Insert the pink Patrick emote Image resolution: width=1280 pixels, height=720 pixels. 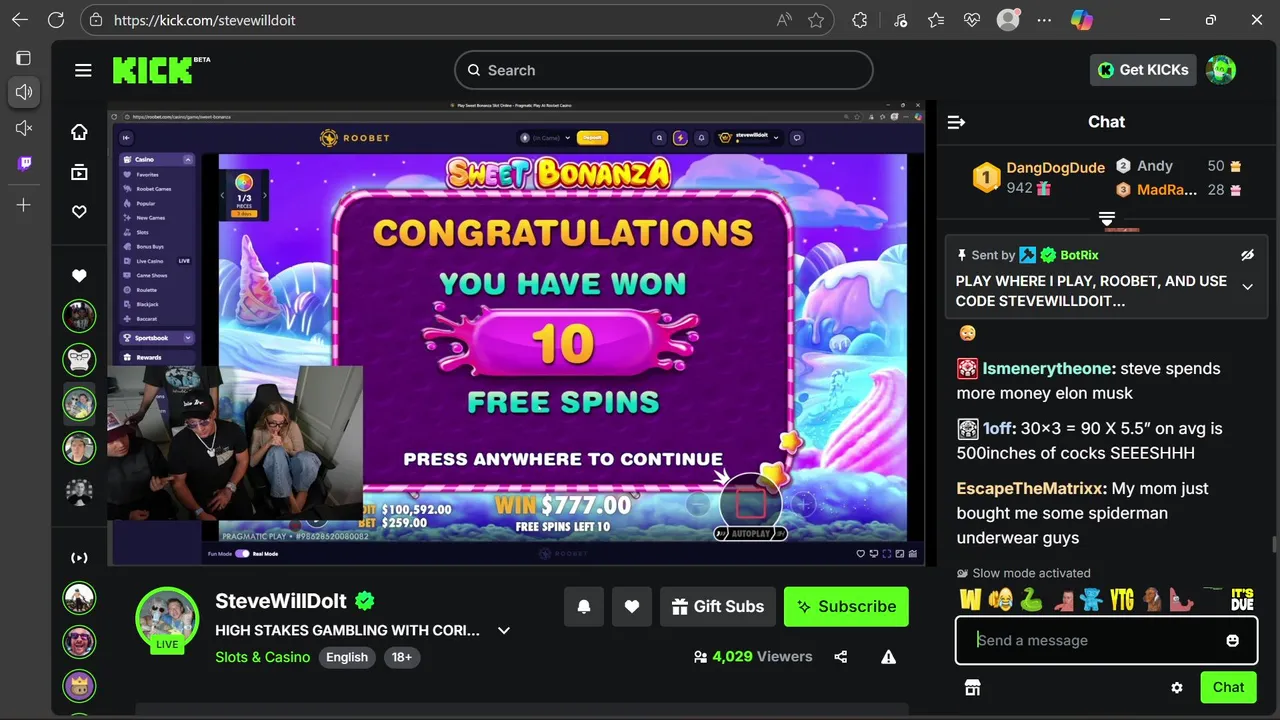(1182, 599)
